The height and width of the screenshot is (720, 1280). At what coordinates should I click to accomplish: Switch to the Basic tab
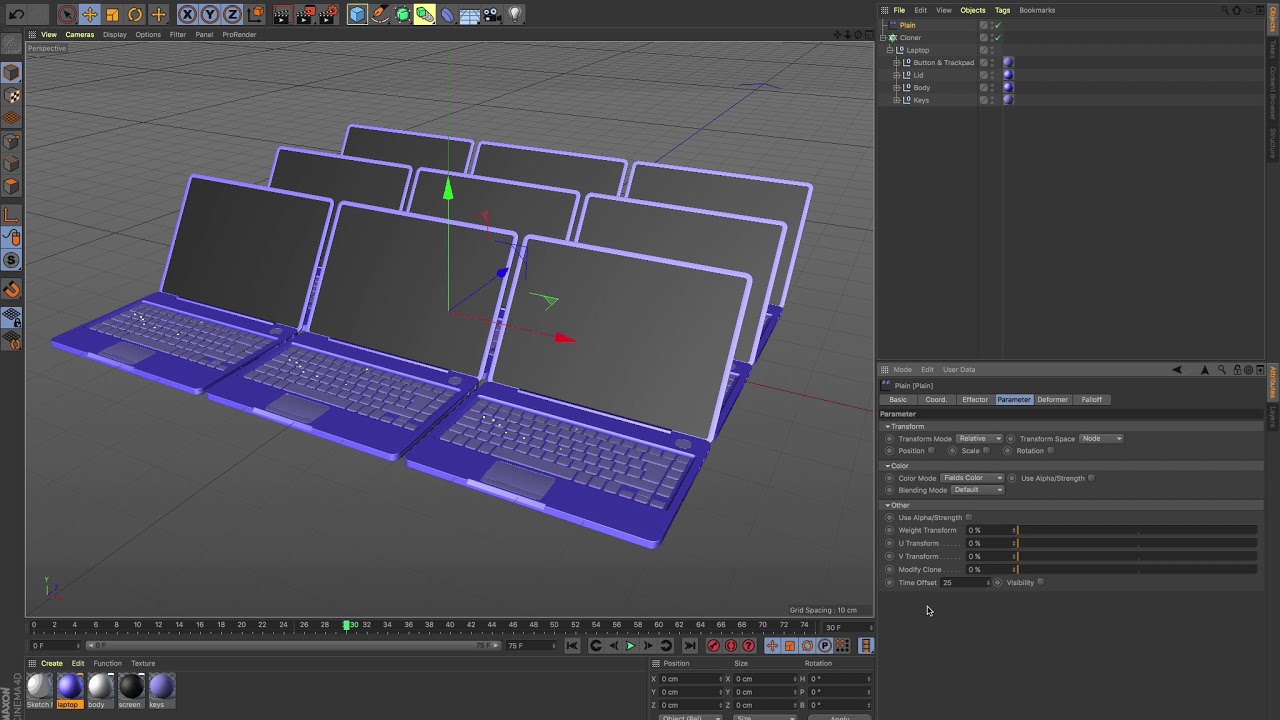(x=898, y=400)
